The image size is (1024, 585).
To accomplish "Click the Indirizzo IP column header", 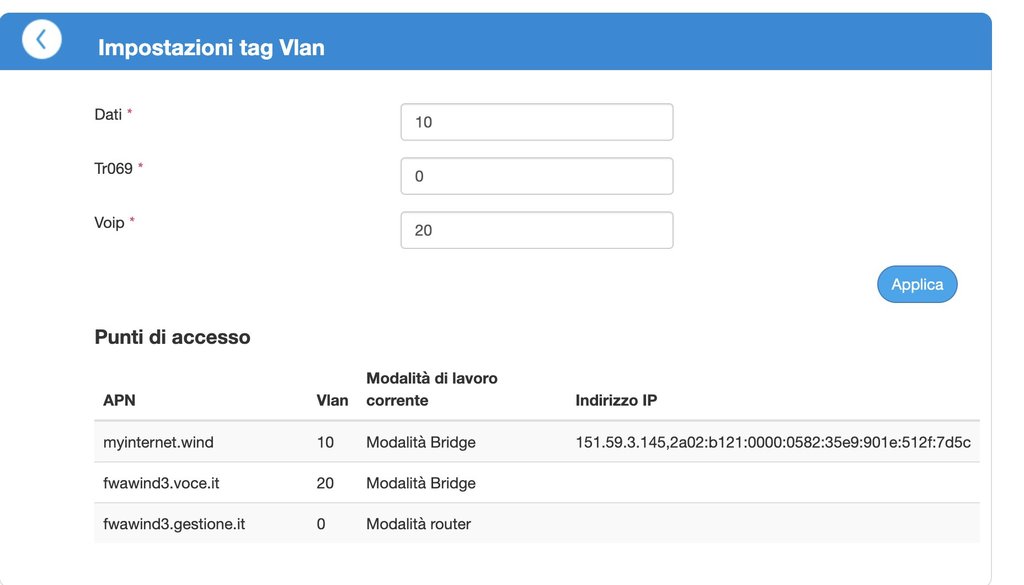I will click(x=616, y=400).
